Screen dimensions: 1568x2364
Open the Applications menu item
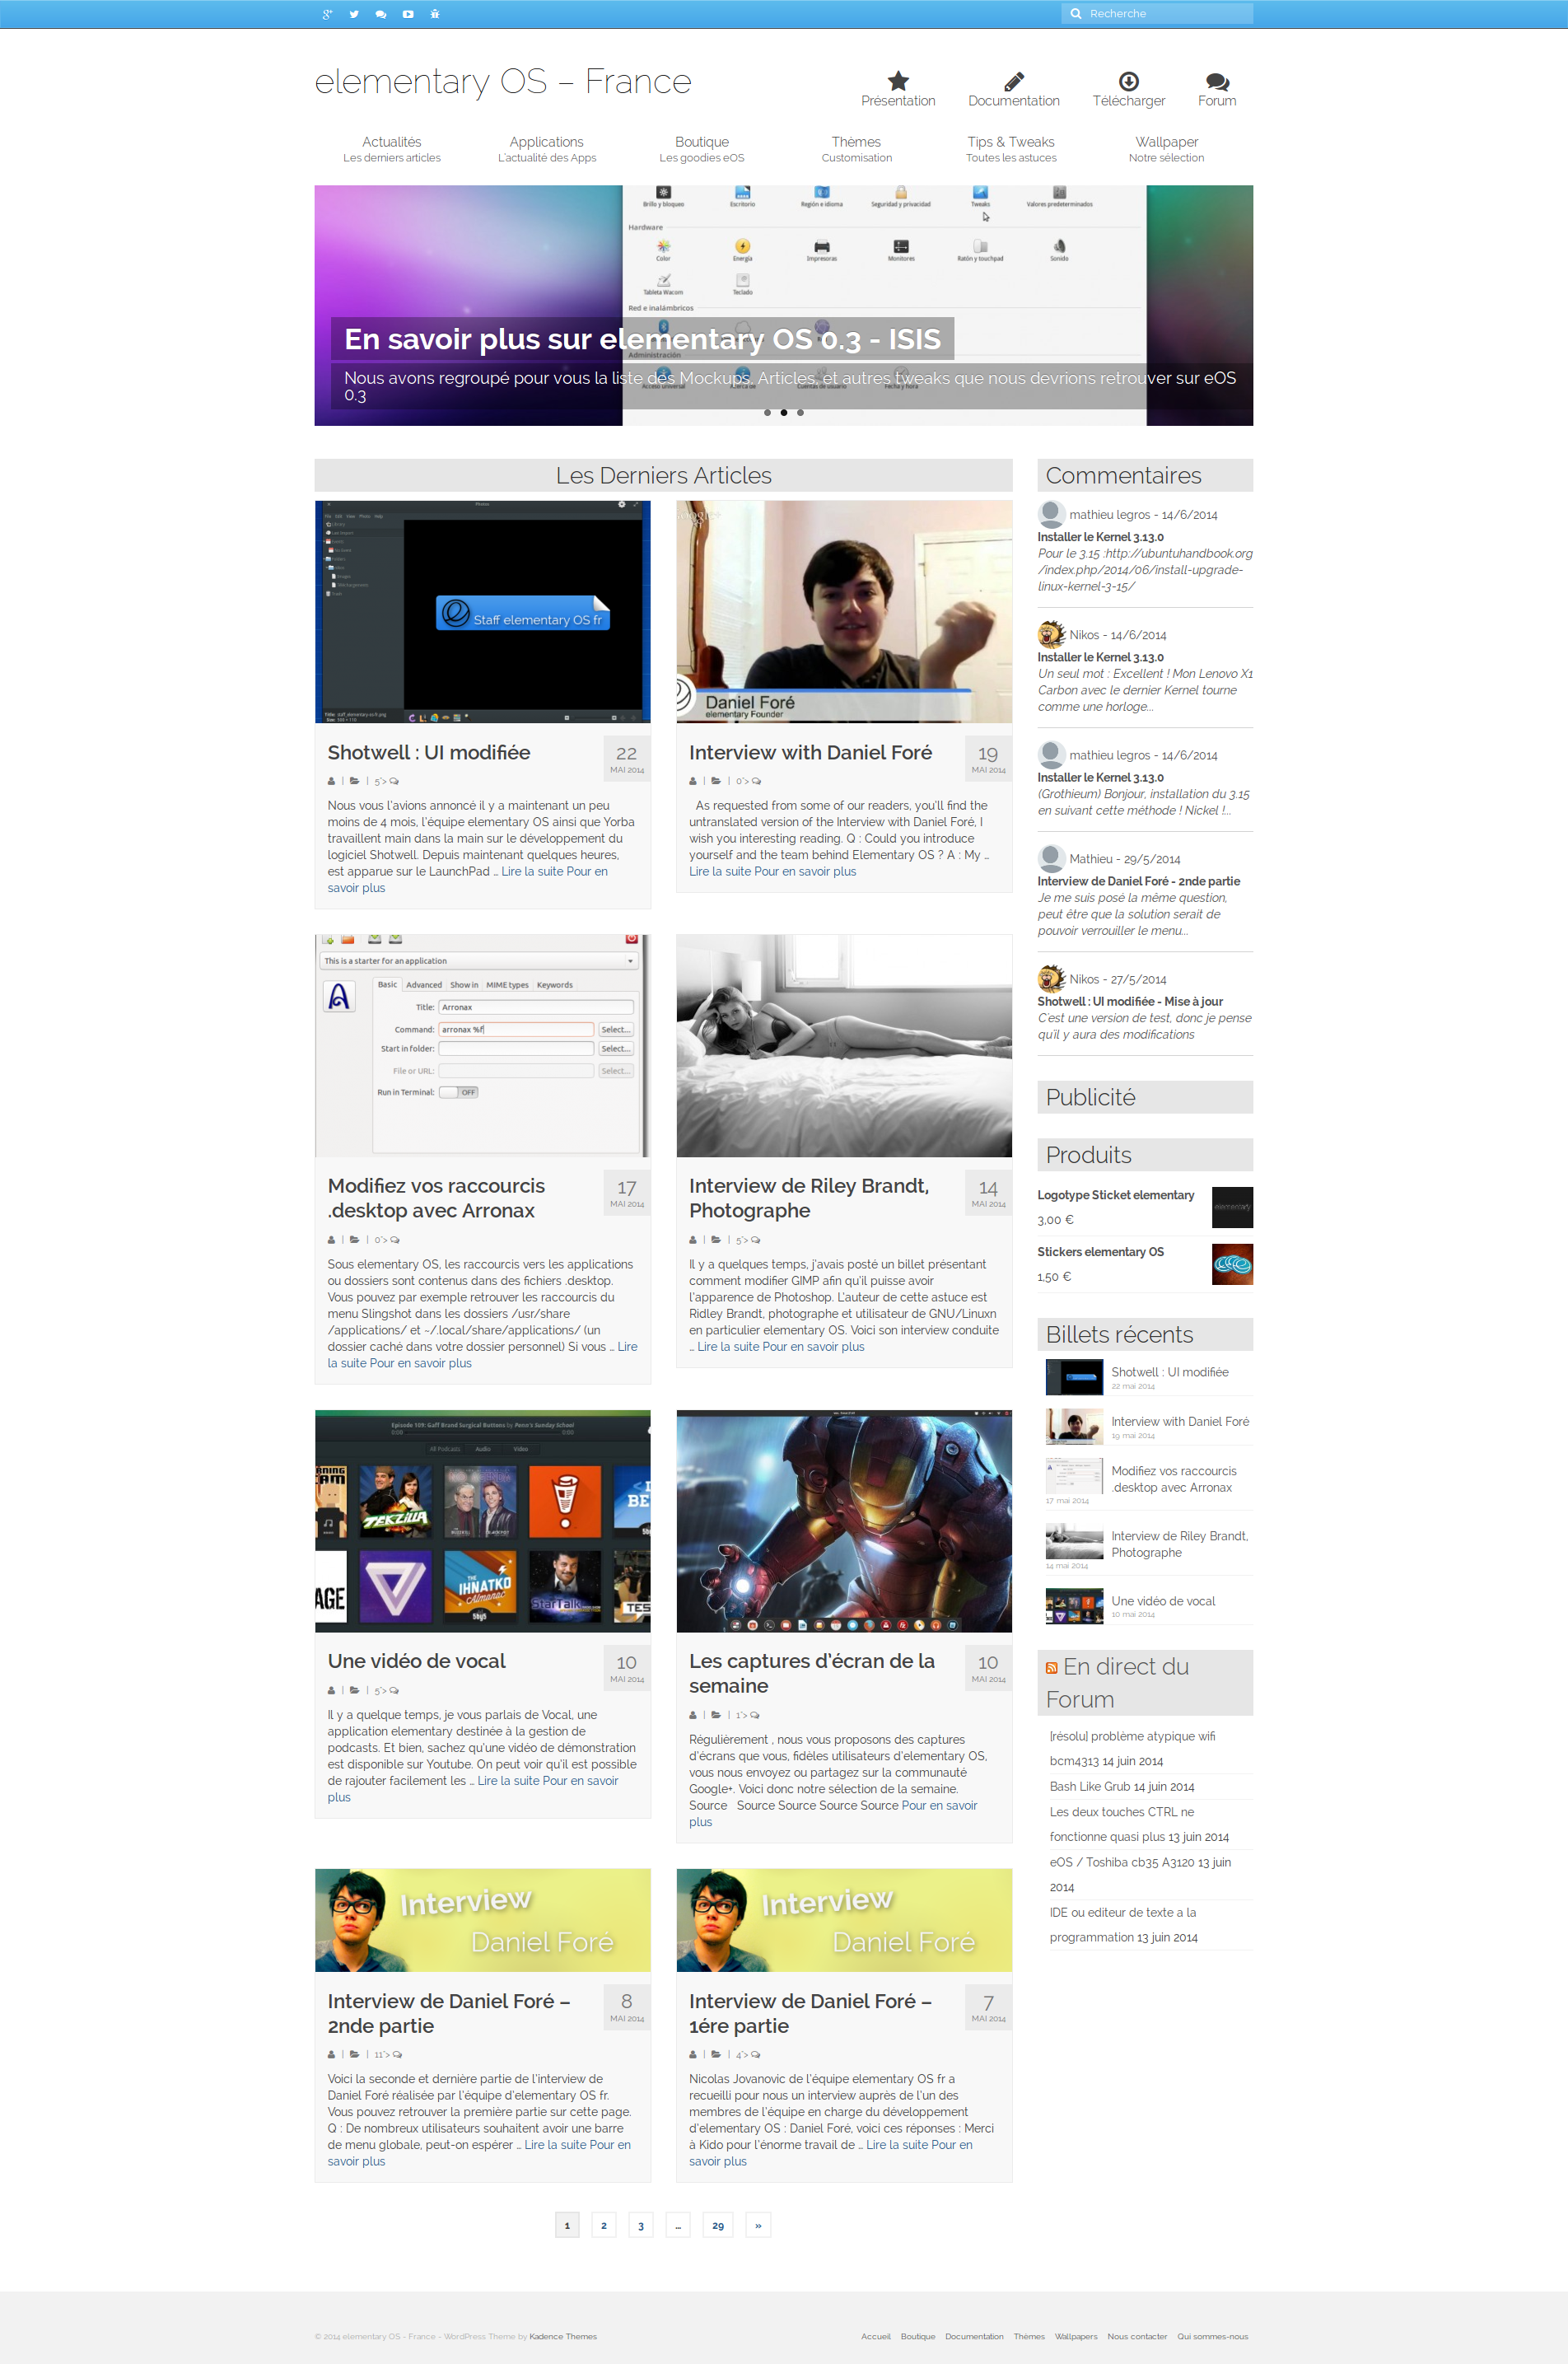click(x=547, y=149)
